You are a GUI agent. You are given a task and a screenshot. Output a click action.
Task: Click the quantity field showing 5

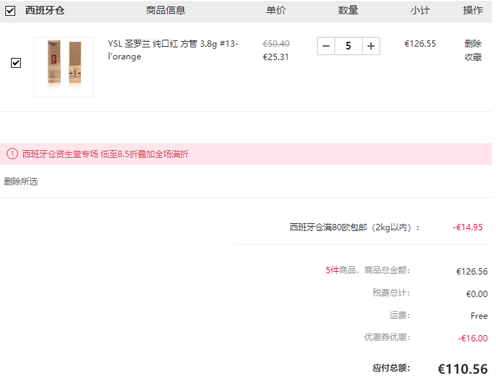coord(348,46)
